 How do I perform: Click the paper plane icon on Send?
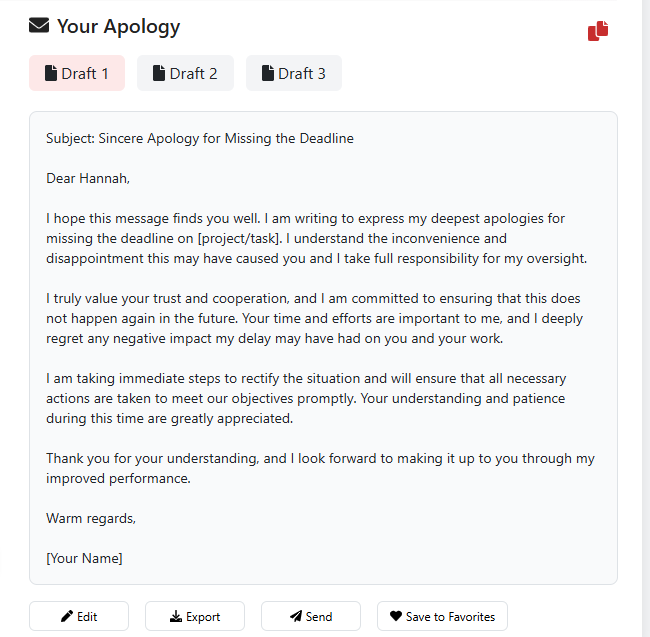pos(296,616)
